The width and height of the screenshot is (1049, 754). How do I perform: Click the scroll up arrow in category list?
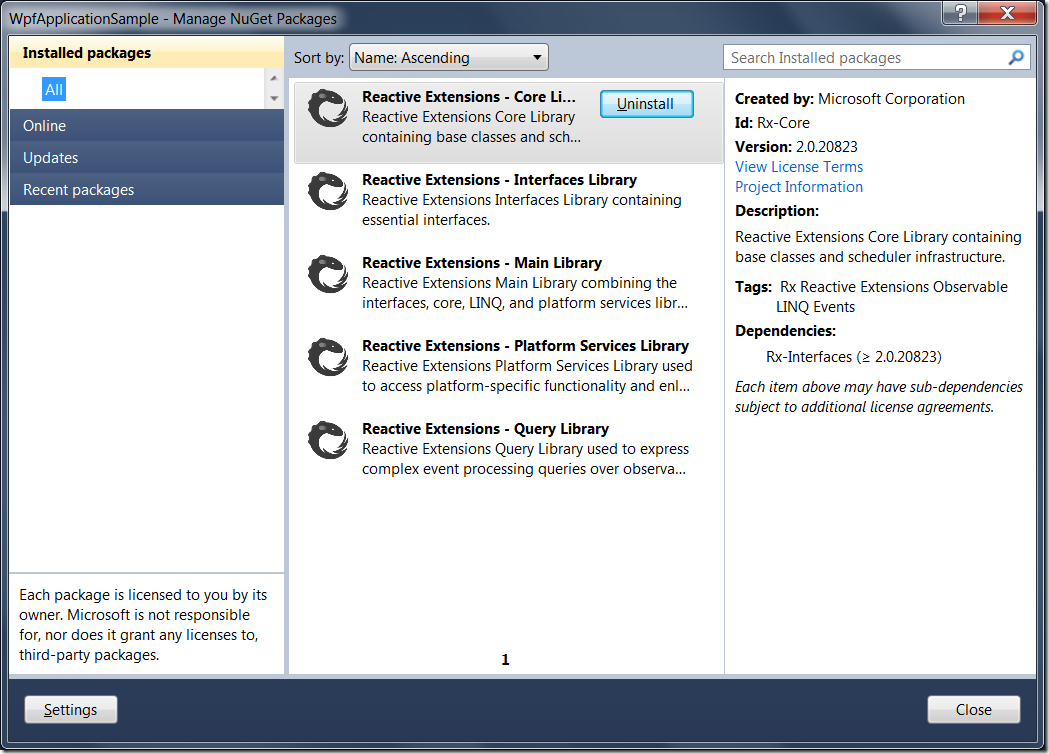pyautogui.click(x=274, y=78)
